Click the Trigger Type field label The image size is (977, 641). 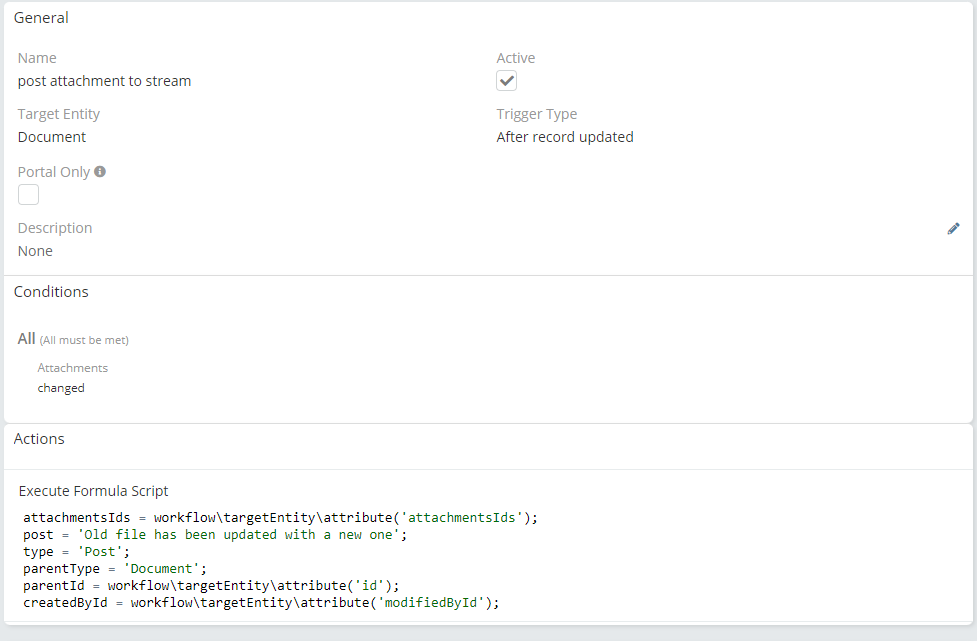click(x=537, y=114)
